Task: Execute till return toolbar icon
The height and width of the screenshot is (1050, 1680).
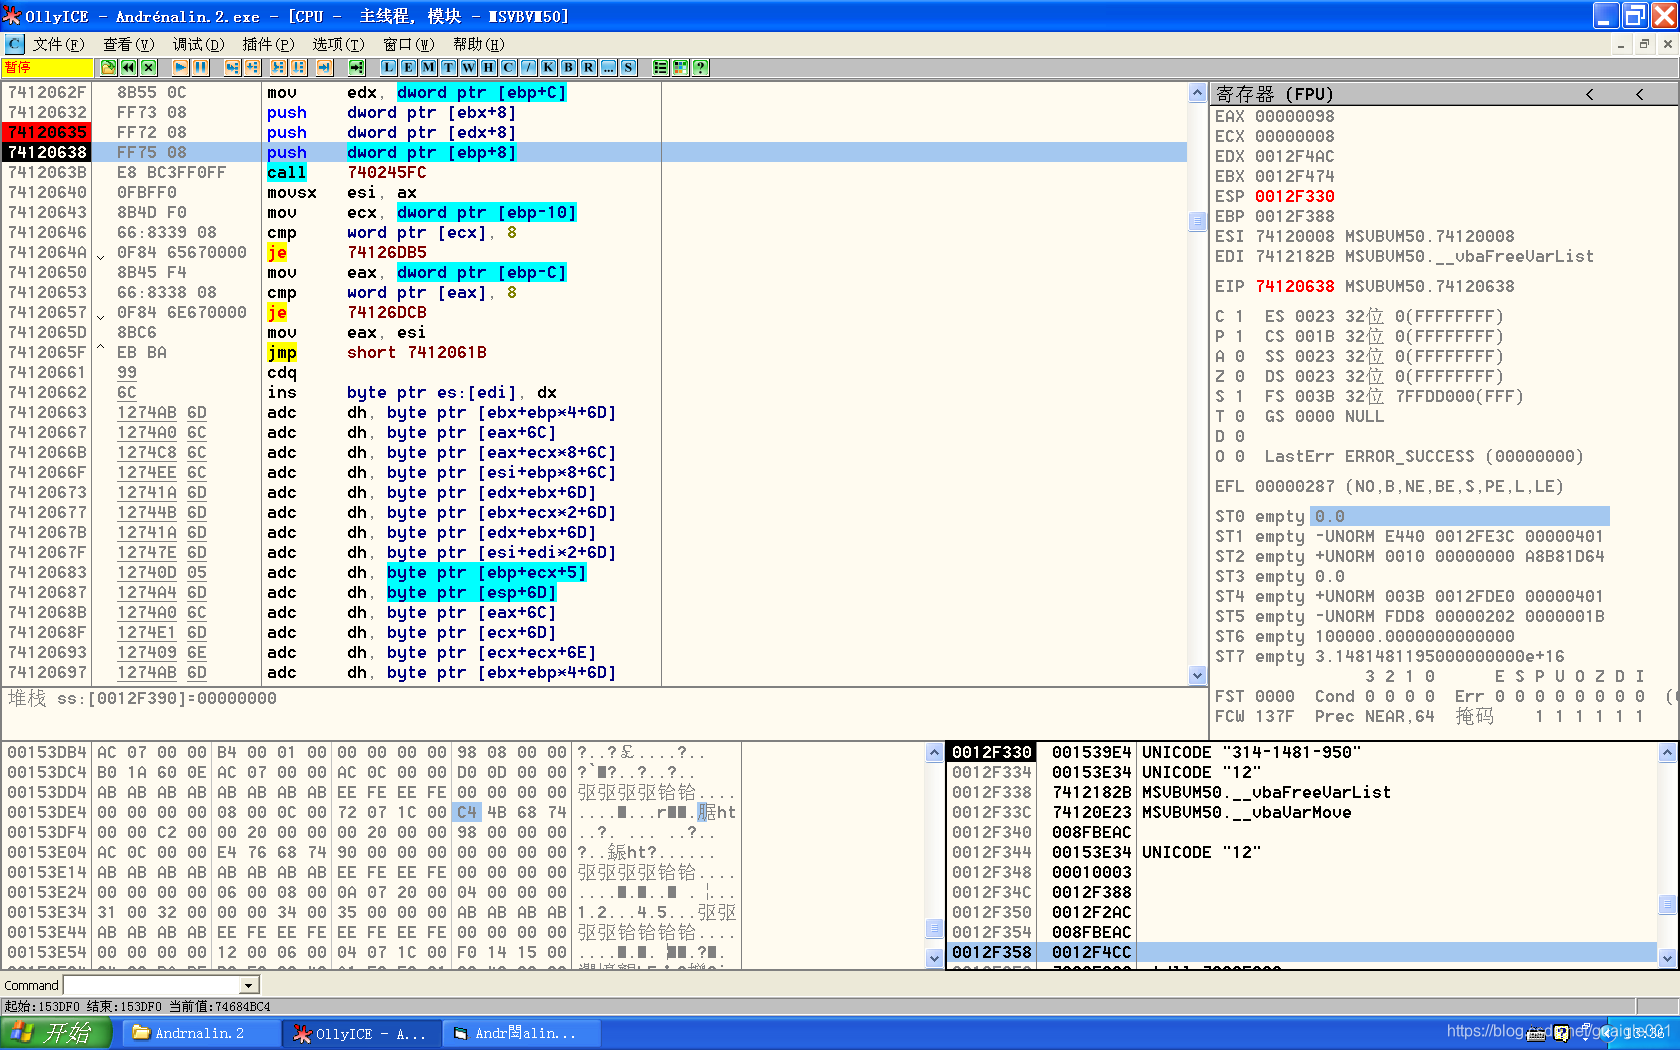Action: point(324,67)
